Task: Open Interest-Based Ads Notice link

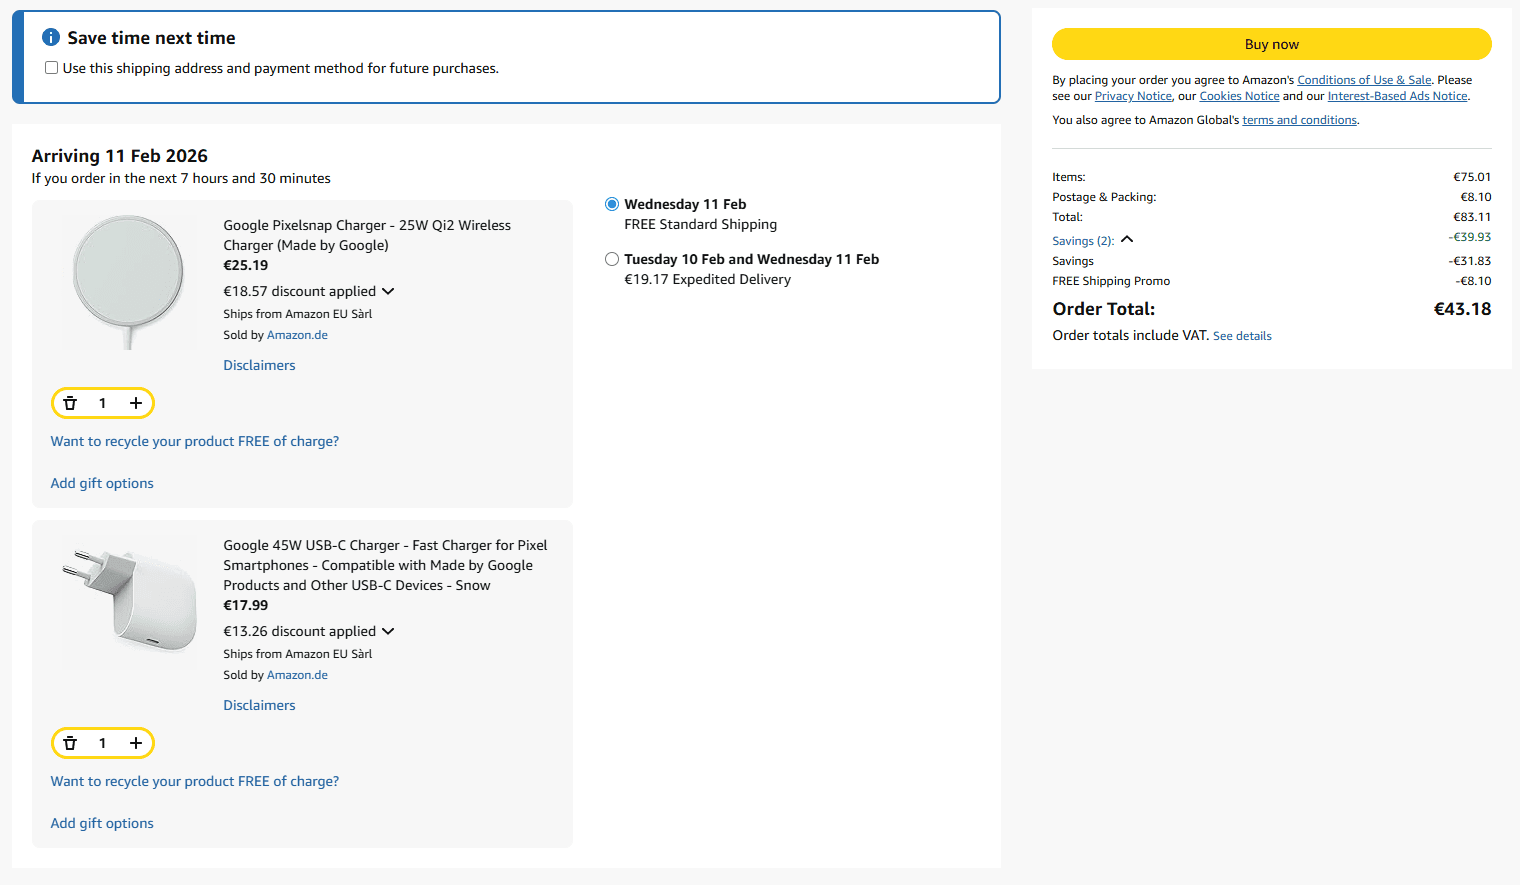Action: 1398,96
